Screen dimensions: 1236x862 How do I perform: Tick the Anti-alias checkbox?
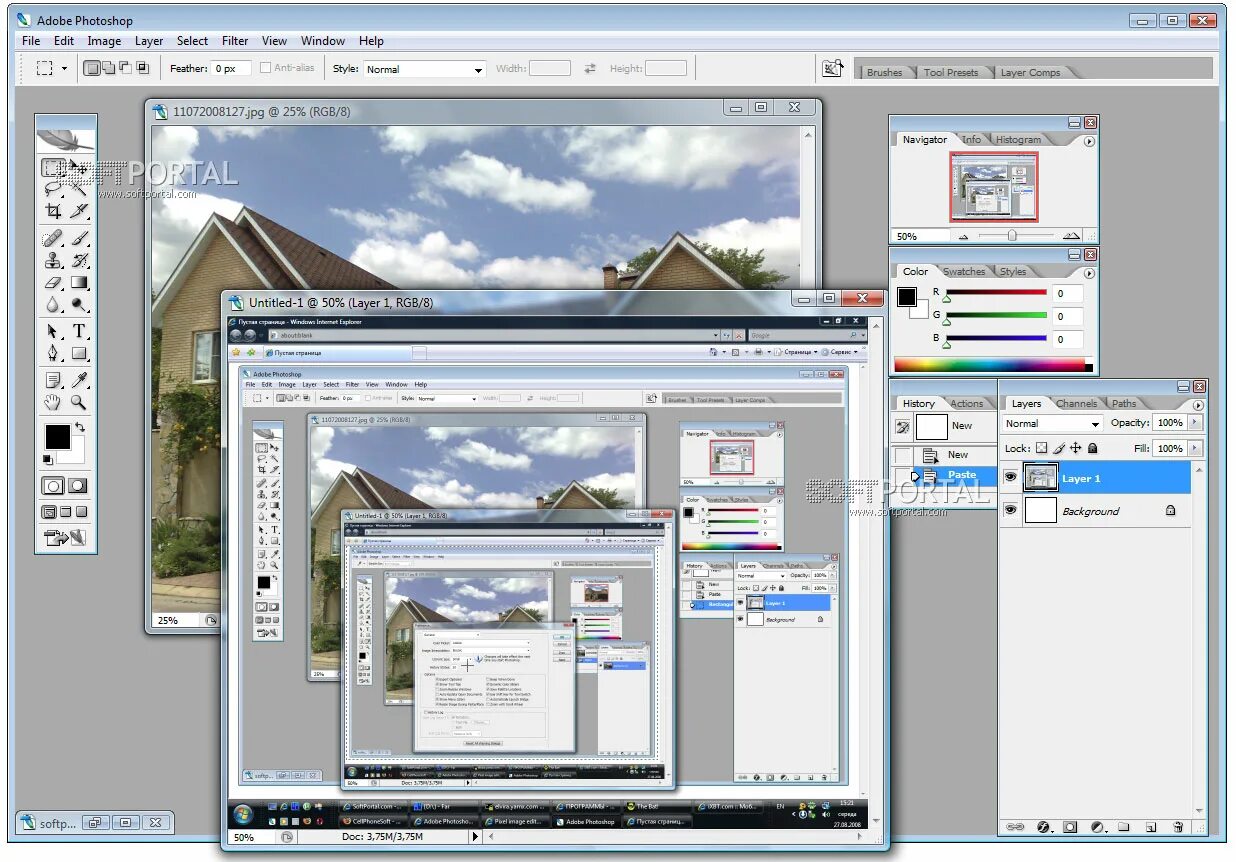[x=265, y=68]
